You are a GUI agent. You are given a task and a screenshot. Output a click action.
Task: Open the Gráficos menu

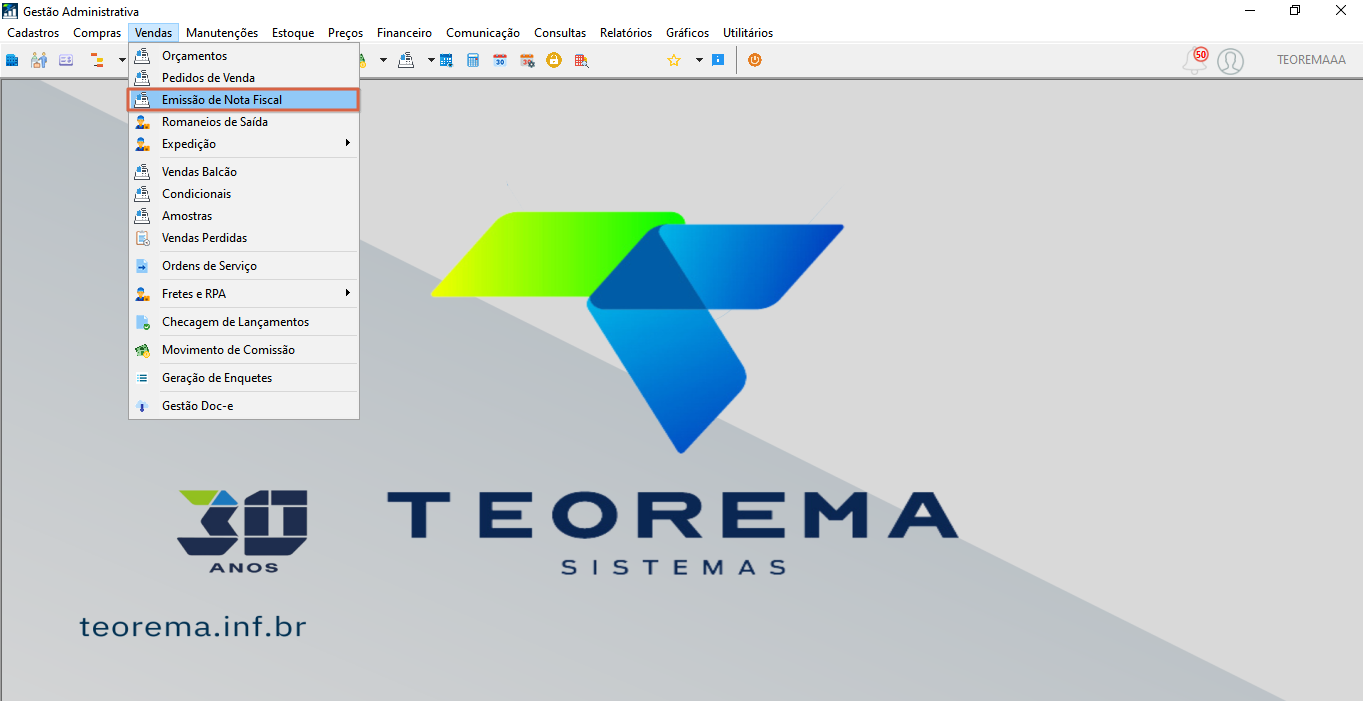[688, 33]
